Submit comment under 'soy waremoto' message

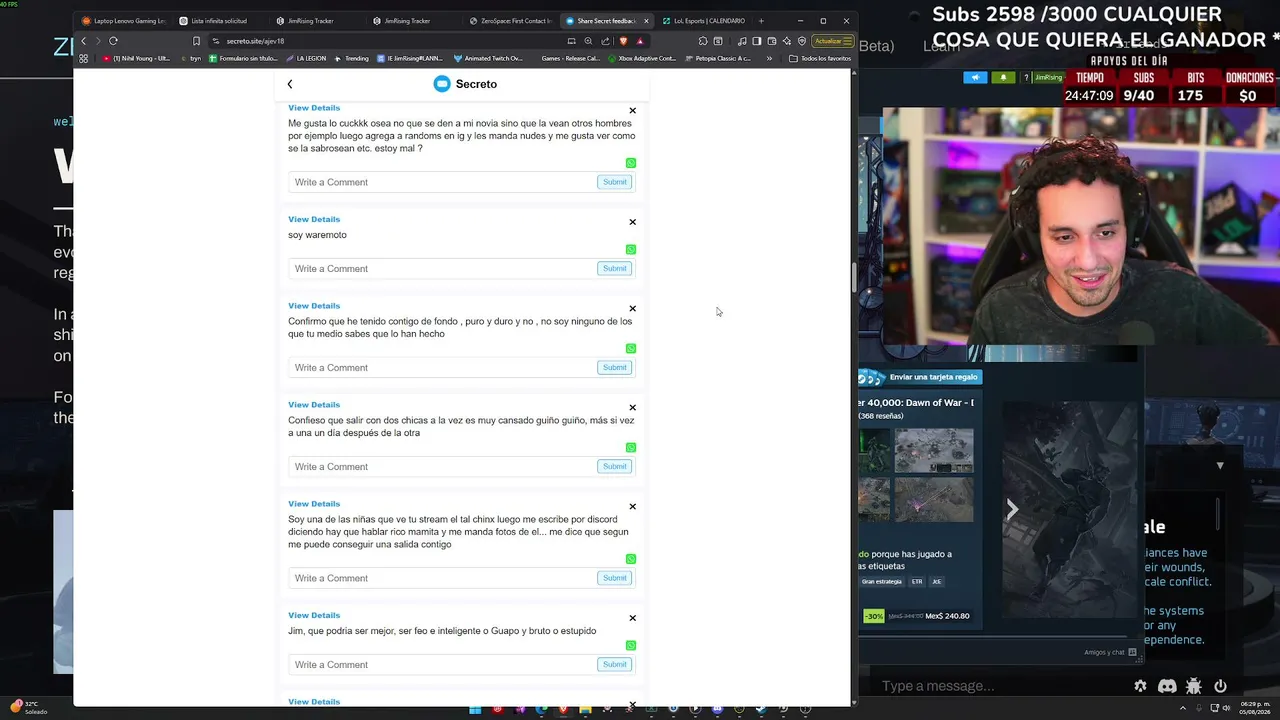[x=614, y=268]
